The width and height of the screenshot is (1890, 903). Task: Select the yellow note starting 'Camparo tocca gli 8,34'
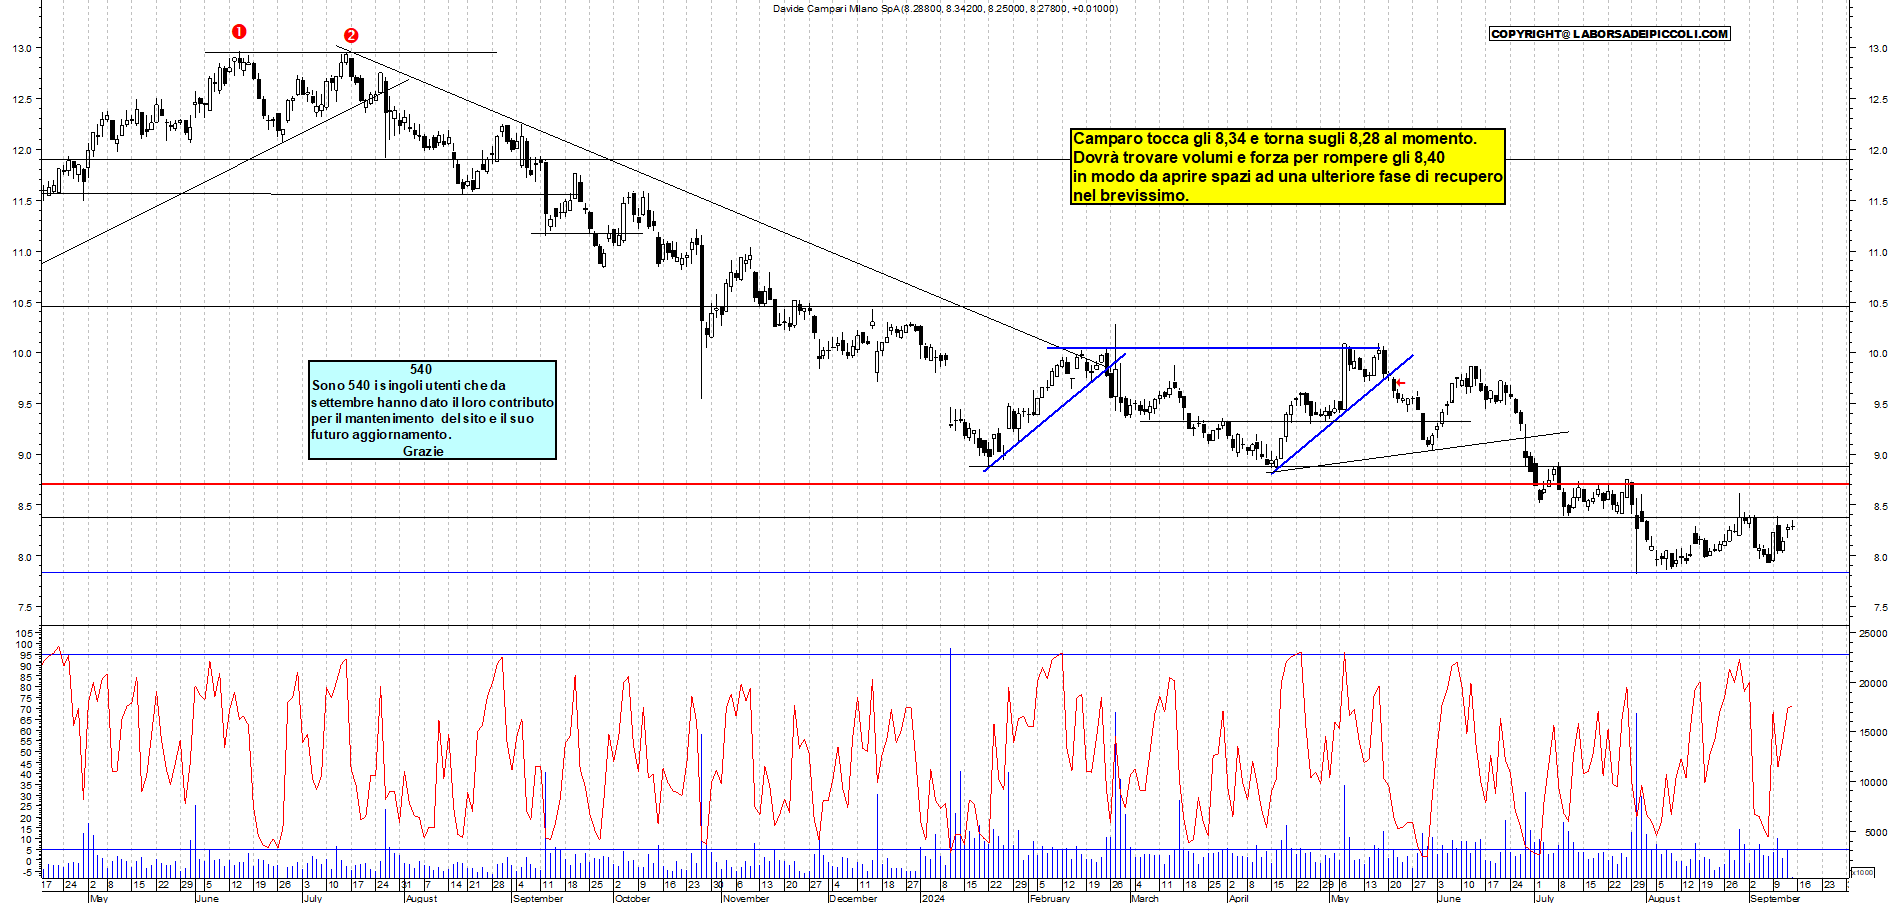(x=1288, y=167)
